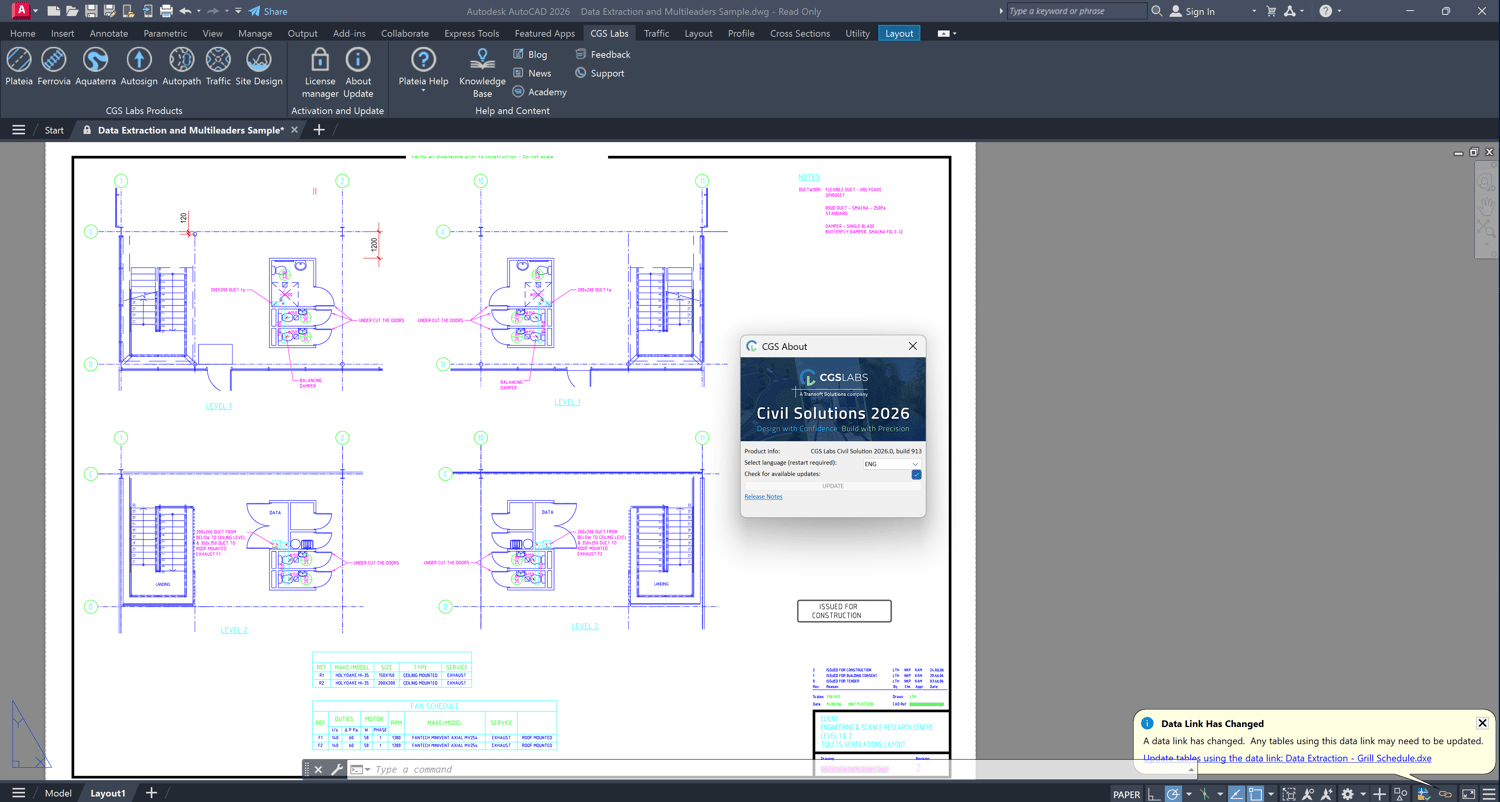
Task: Toggle 2D Object Snap in status bar
Action: pyautogui.click(x=1256, y=794)
